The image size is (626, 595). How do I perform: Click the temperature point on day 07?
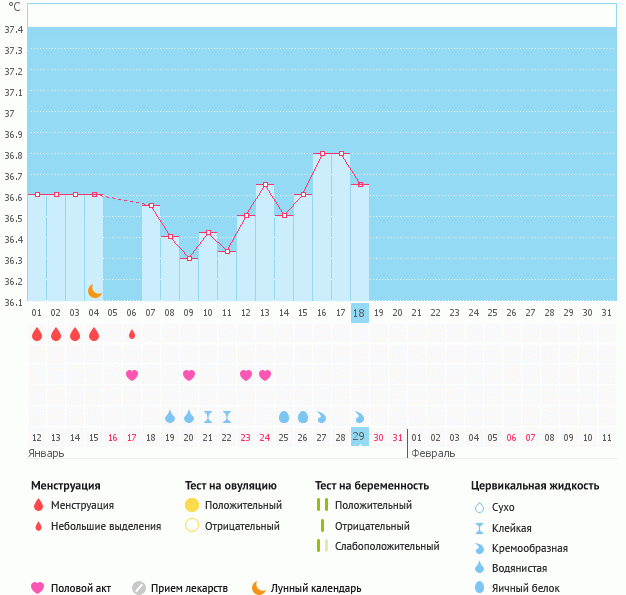[151, 205]
